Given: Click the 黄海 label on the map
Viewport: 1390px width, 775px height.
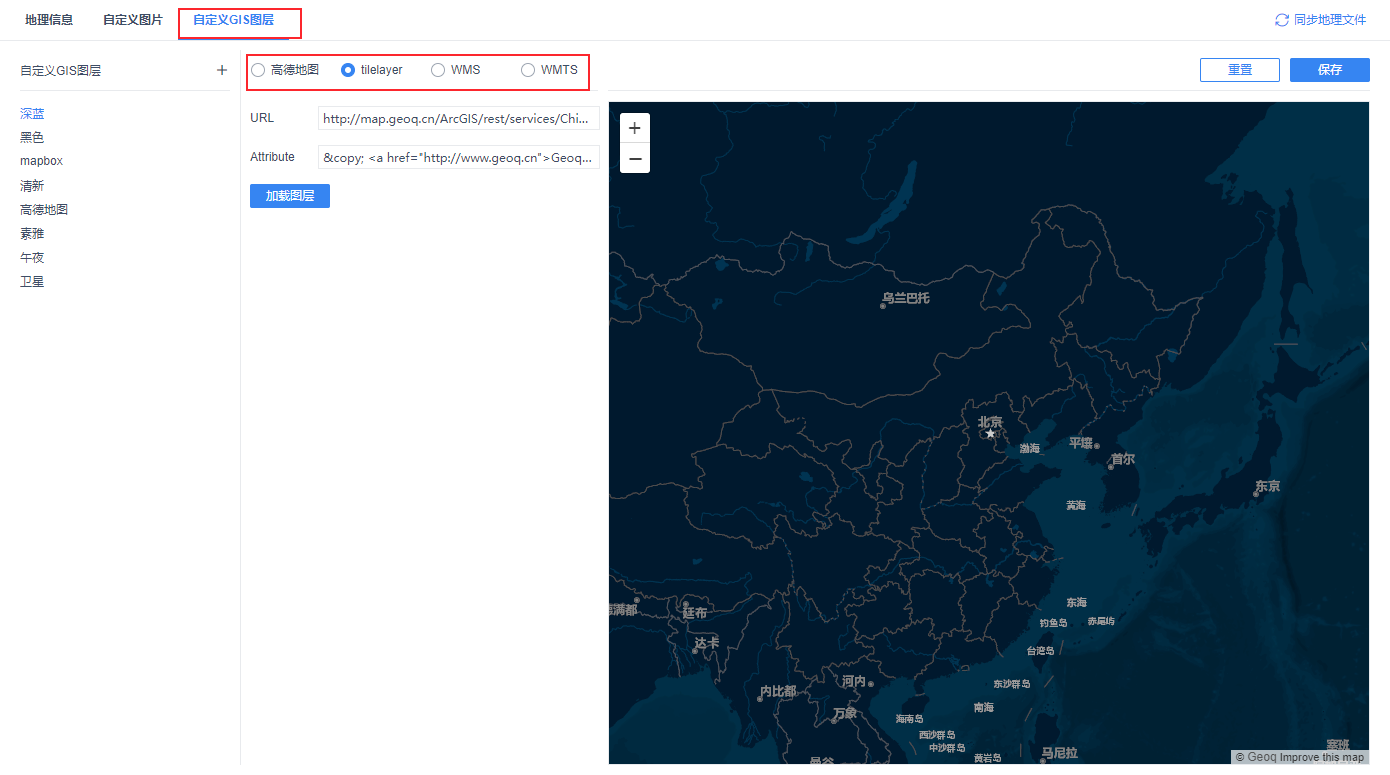Looking at the screenshot, I should [1076, 505].
